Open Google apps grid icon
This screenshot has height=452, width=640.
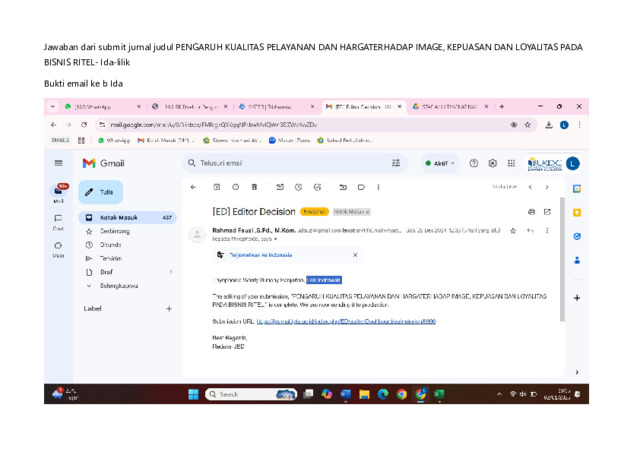512,163
